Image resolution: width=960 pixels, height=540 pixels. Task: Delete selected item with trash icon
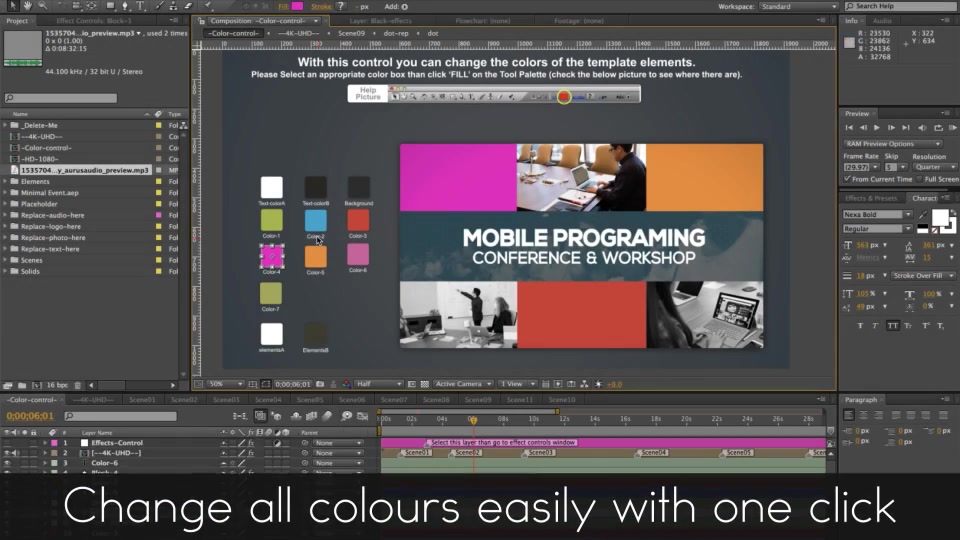point(78,385)
